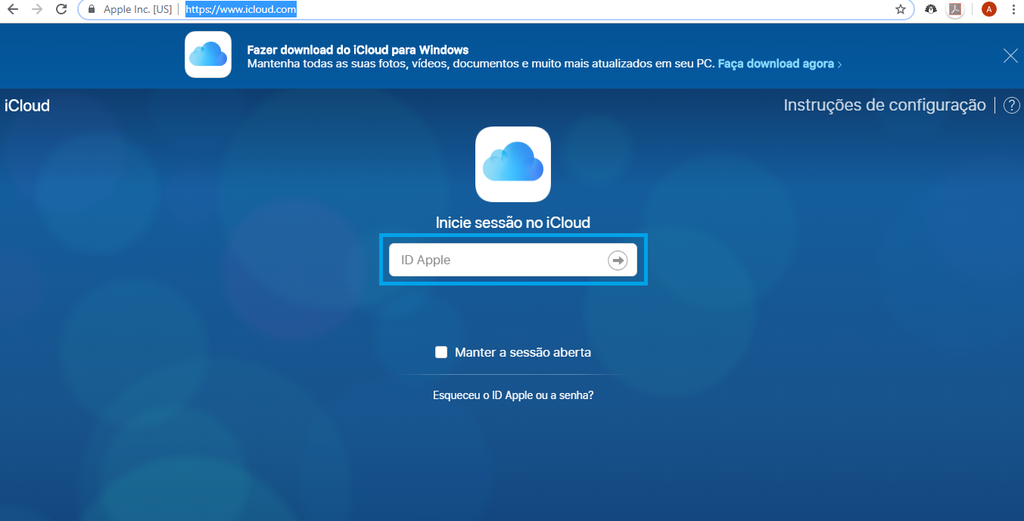Click the large iCloud logo above sign-in
1024x521 pixels.
tap(513, 164)
